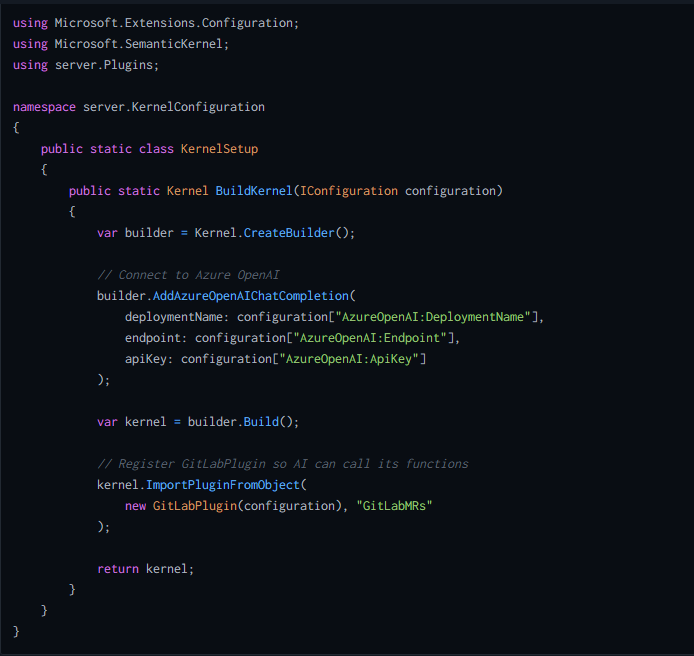Image resolution: width=694 pixels, height=656 pixels.
Task: Click the IConfiguration parameter type
Action: point(349,190)
